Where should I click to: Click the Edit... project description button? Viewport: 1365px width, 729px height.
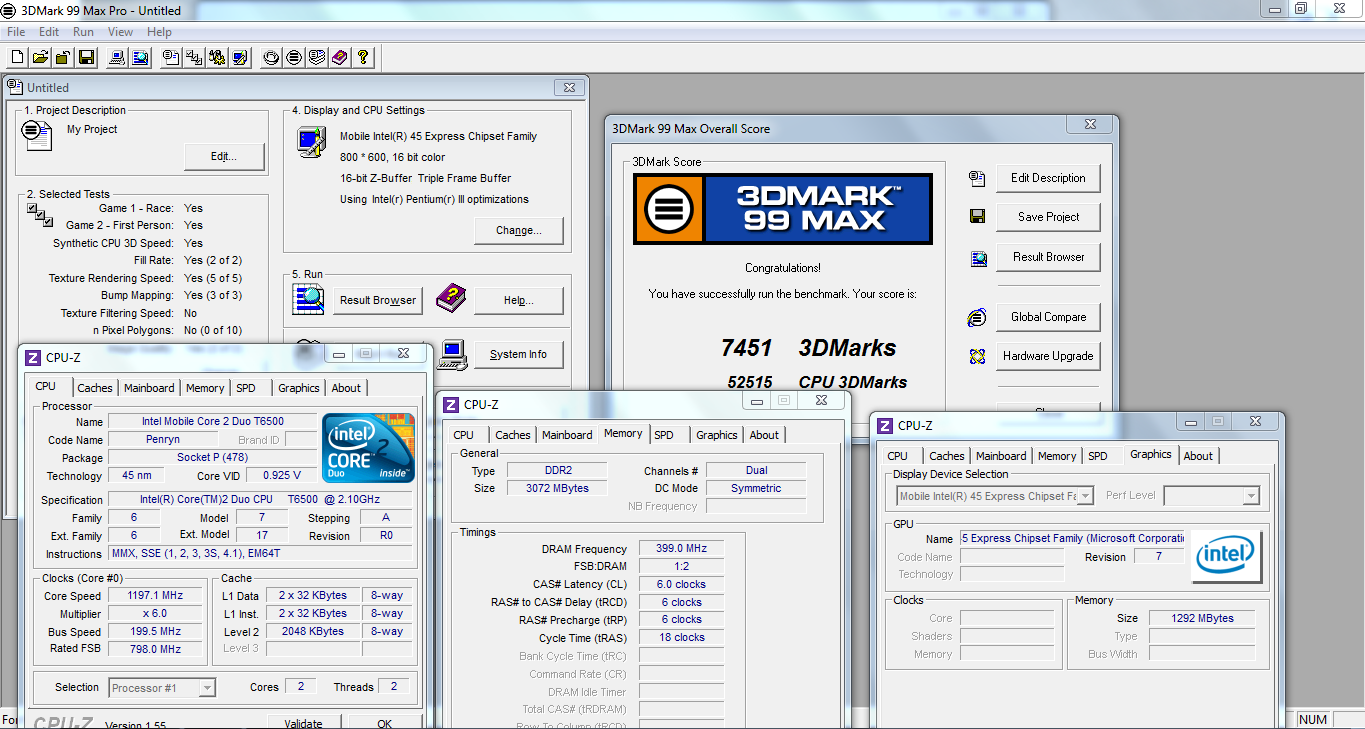coord(224,157)
